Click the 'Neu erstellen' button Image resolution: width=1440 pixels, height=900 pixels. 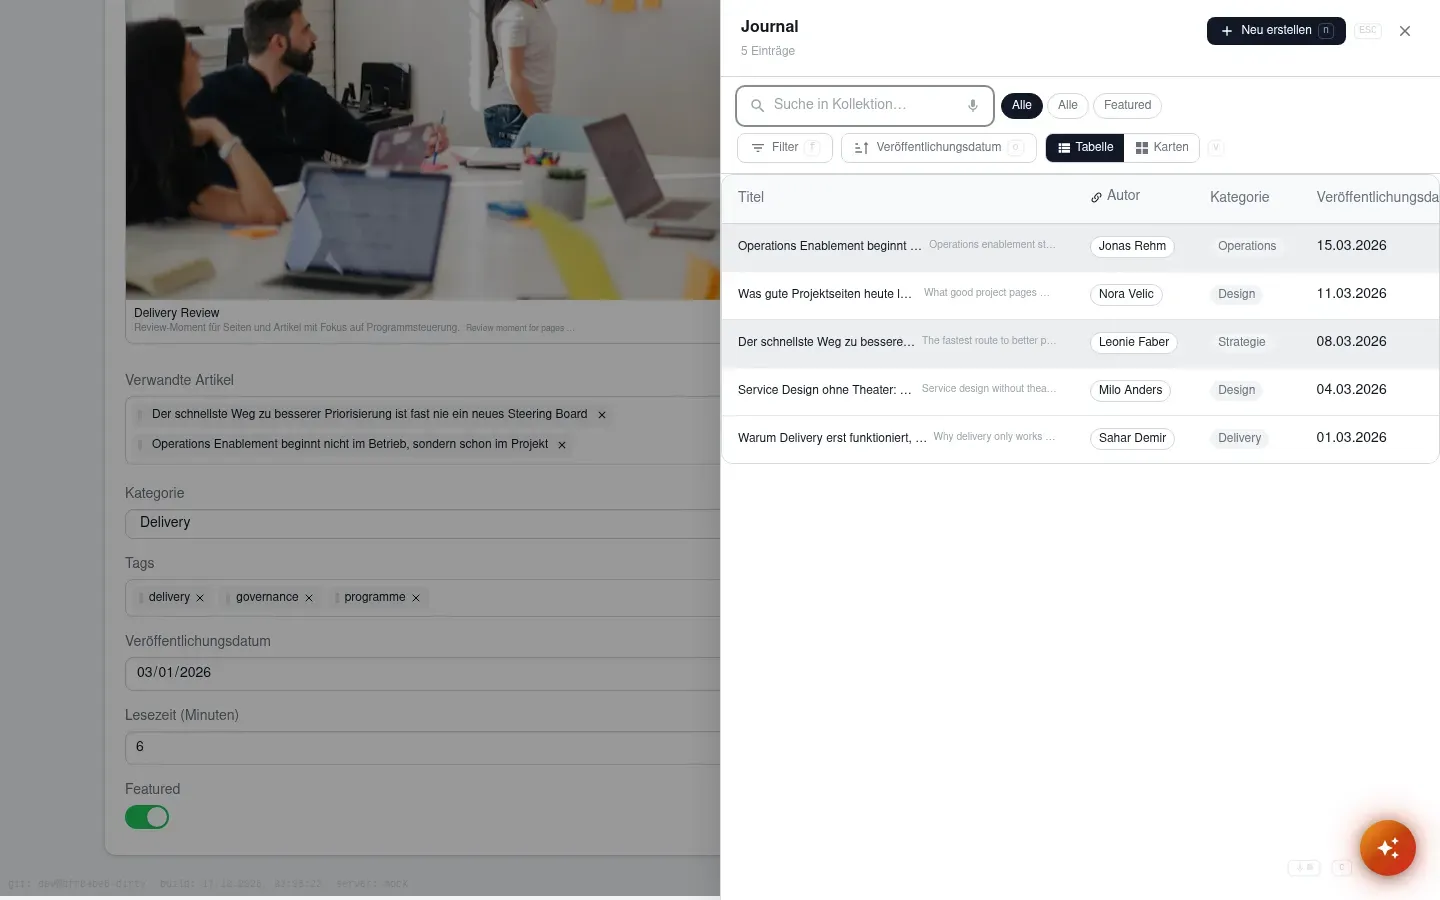(1276, 31)
